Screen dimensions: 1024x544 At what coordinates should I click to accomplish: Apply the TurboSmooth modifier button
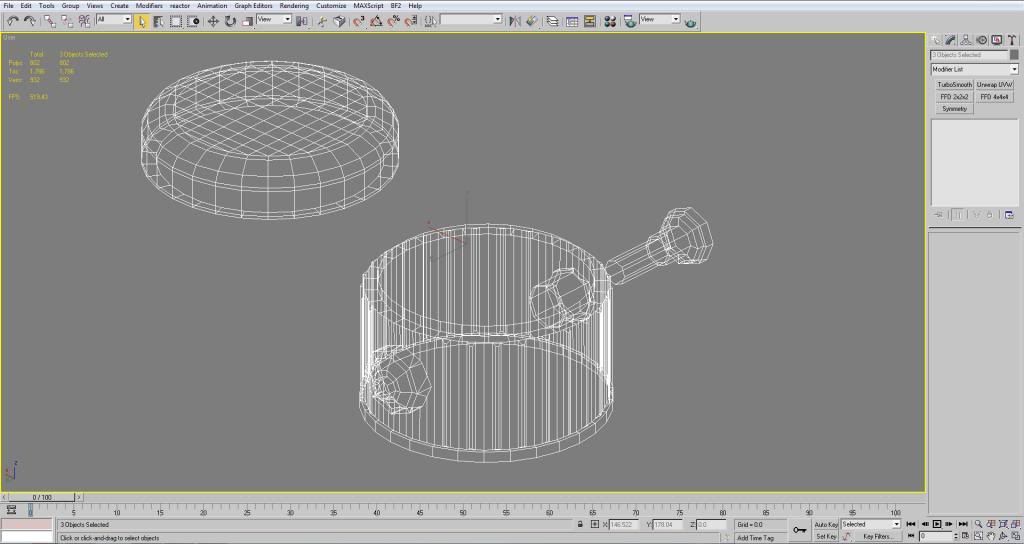954,85
